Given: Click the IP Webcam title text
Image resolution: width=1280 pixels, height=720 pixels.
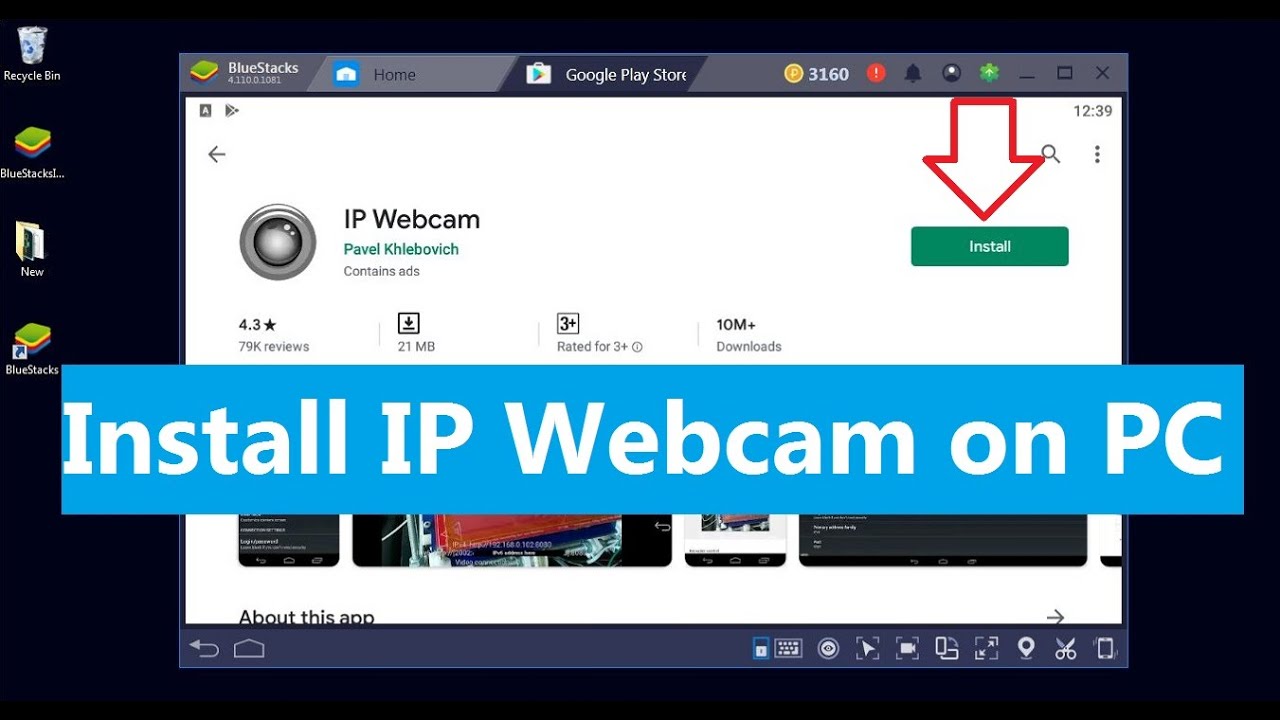Looking at the screenshot, I should click(x=411, y=219).
